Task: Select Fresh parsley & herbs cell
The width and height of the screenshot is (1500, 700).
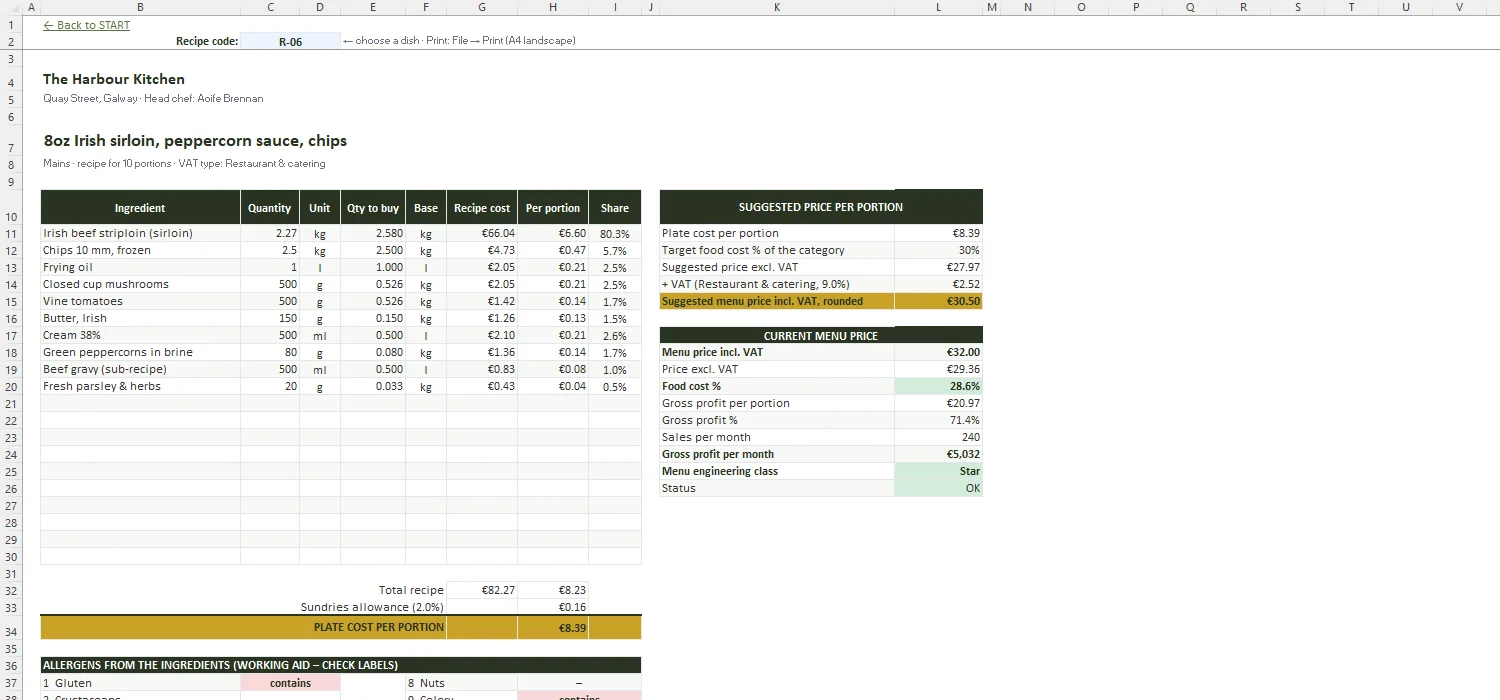Action: [x=140, y=386]
